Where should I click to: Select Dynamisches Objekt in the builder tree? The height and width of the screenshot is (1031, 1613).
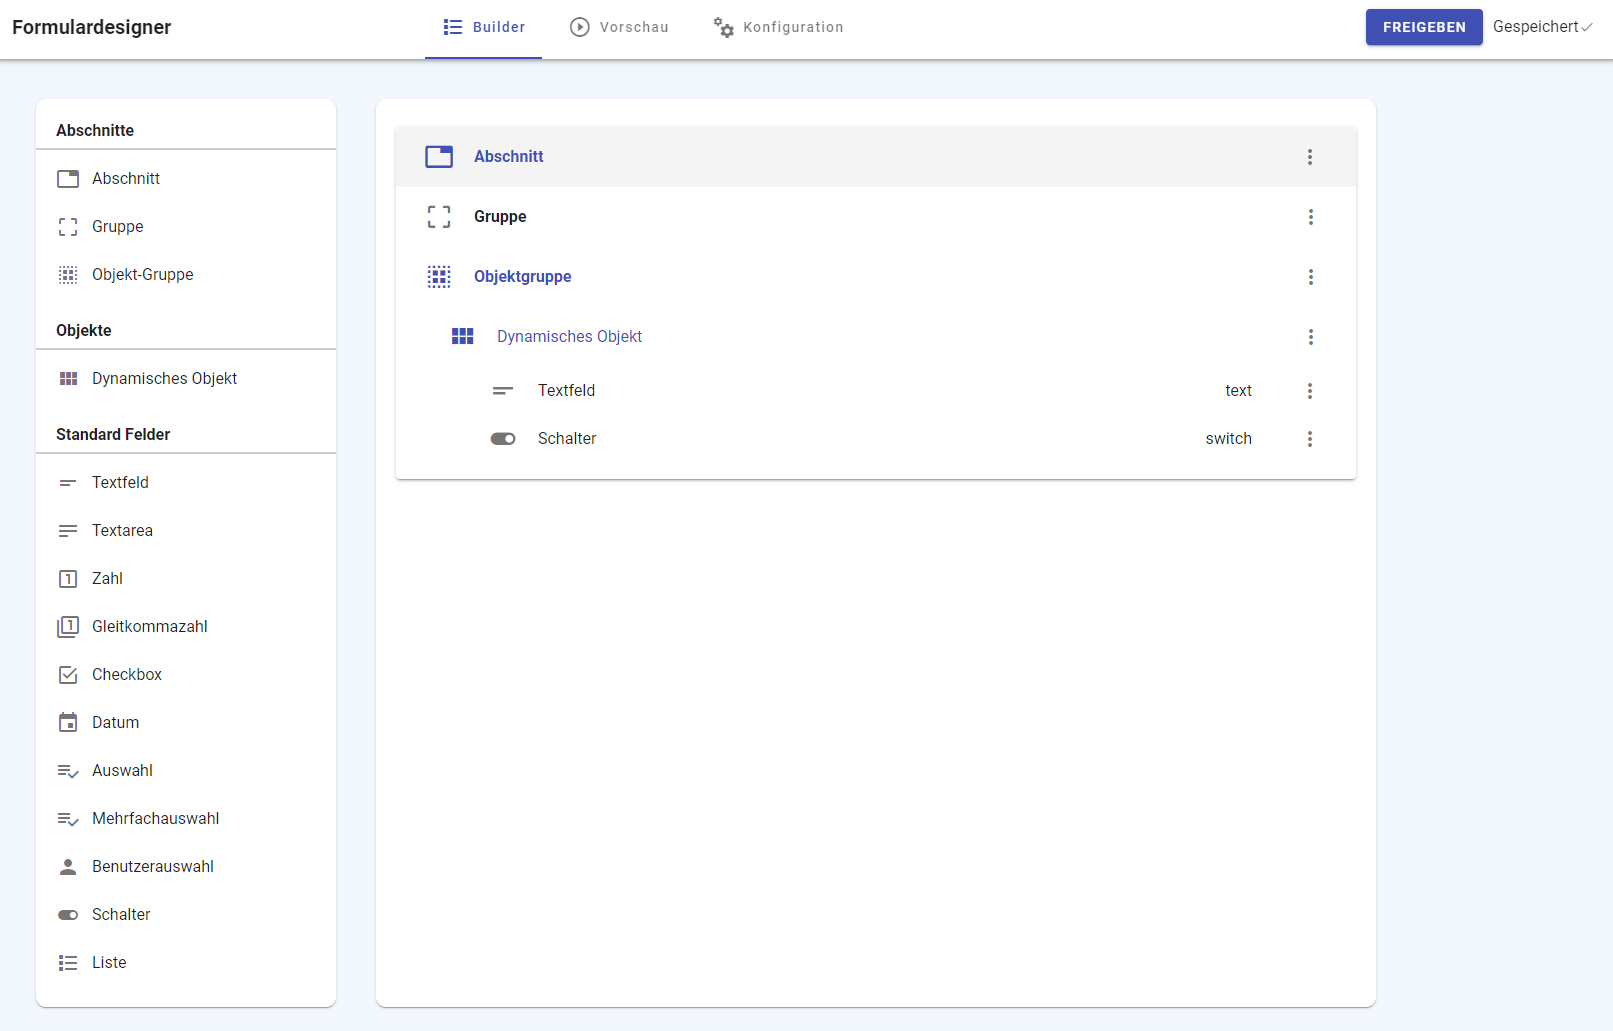point(876,337)
